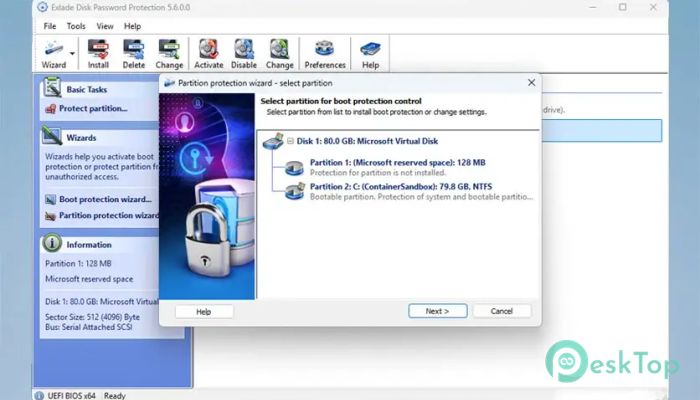Click the Information panel icon
700x400 pixels.
[52, 243]
